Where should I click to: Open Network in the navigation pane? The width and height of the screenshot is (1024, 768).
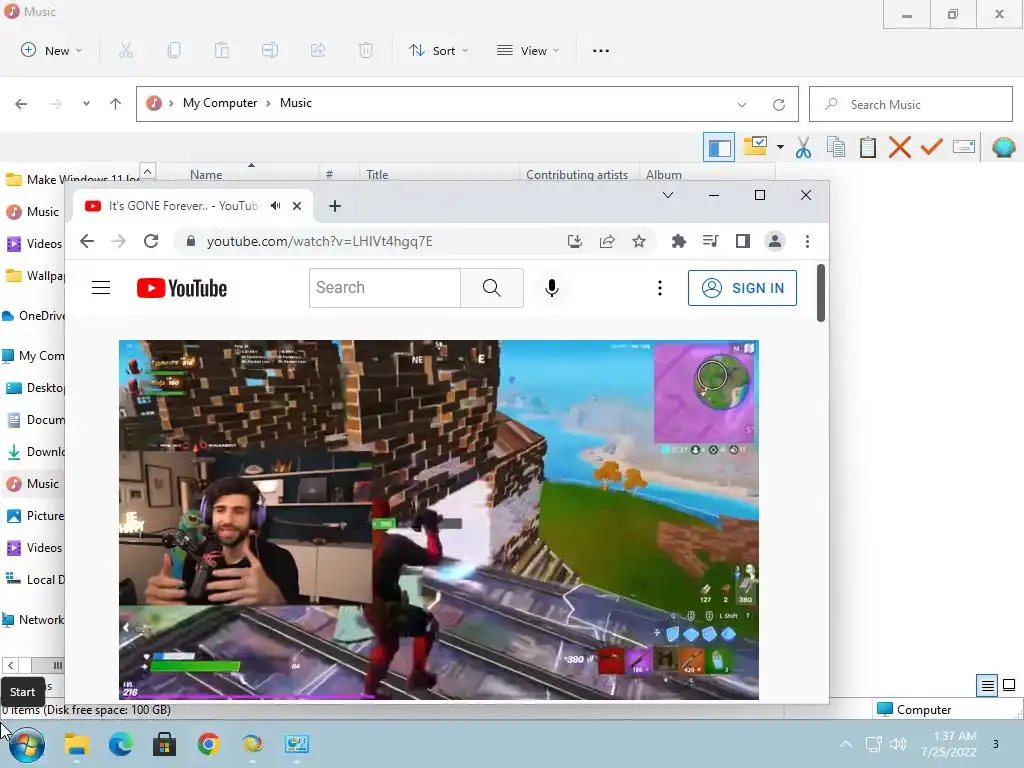pyautogui.click(x=33, y=620)
